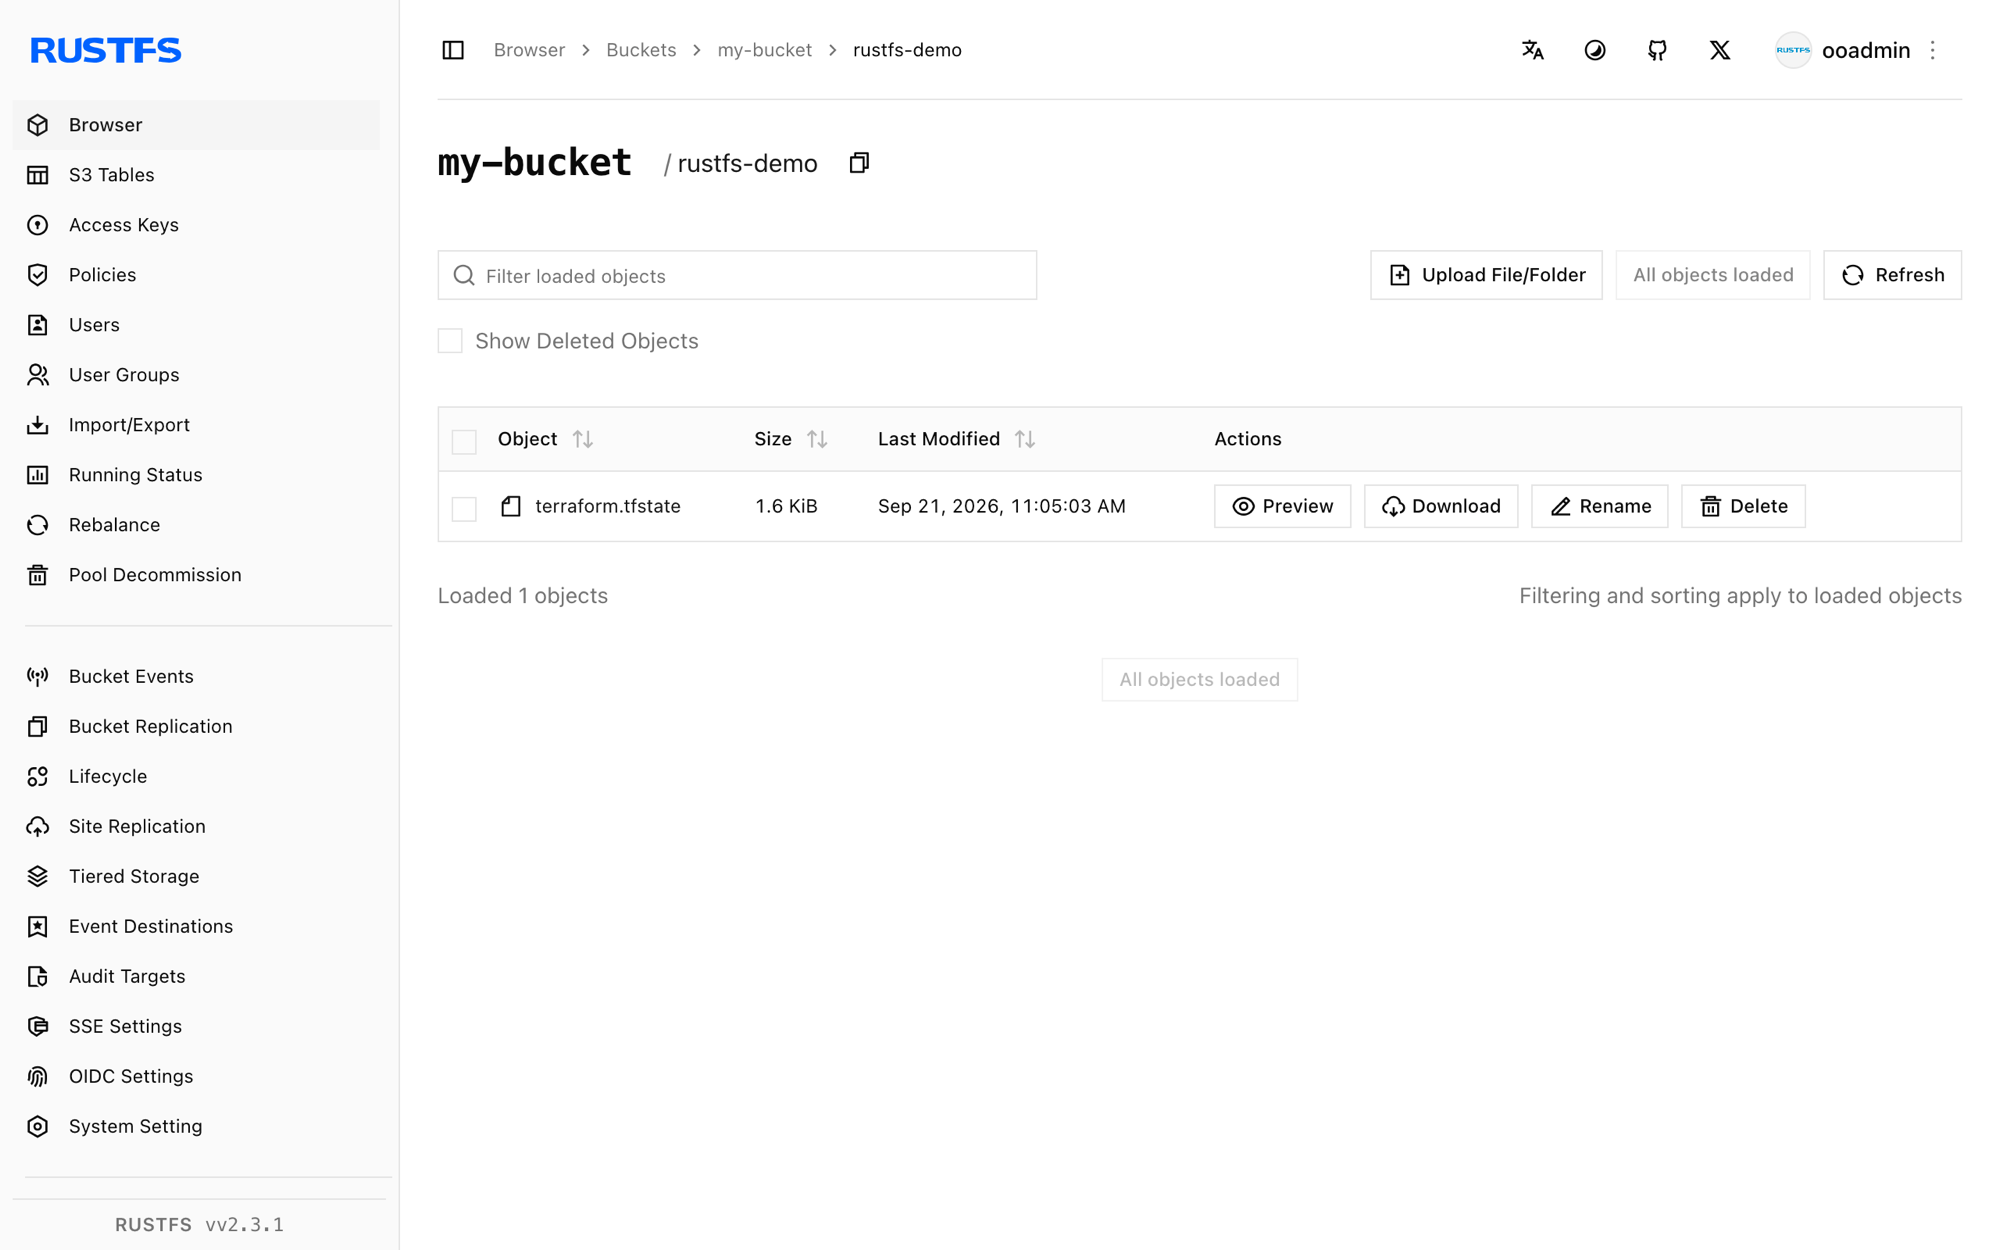Sort by Size column arrows
2000x1250 pixels.
[x=817, y=439]
